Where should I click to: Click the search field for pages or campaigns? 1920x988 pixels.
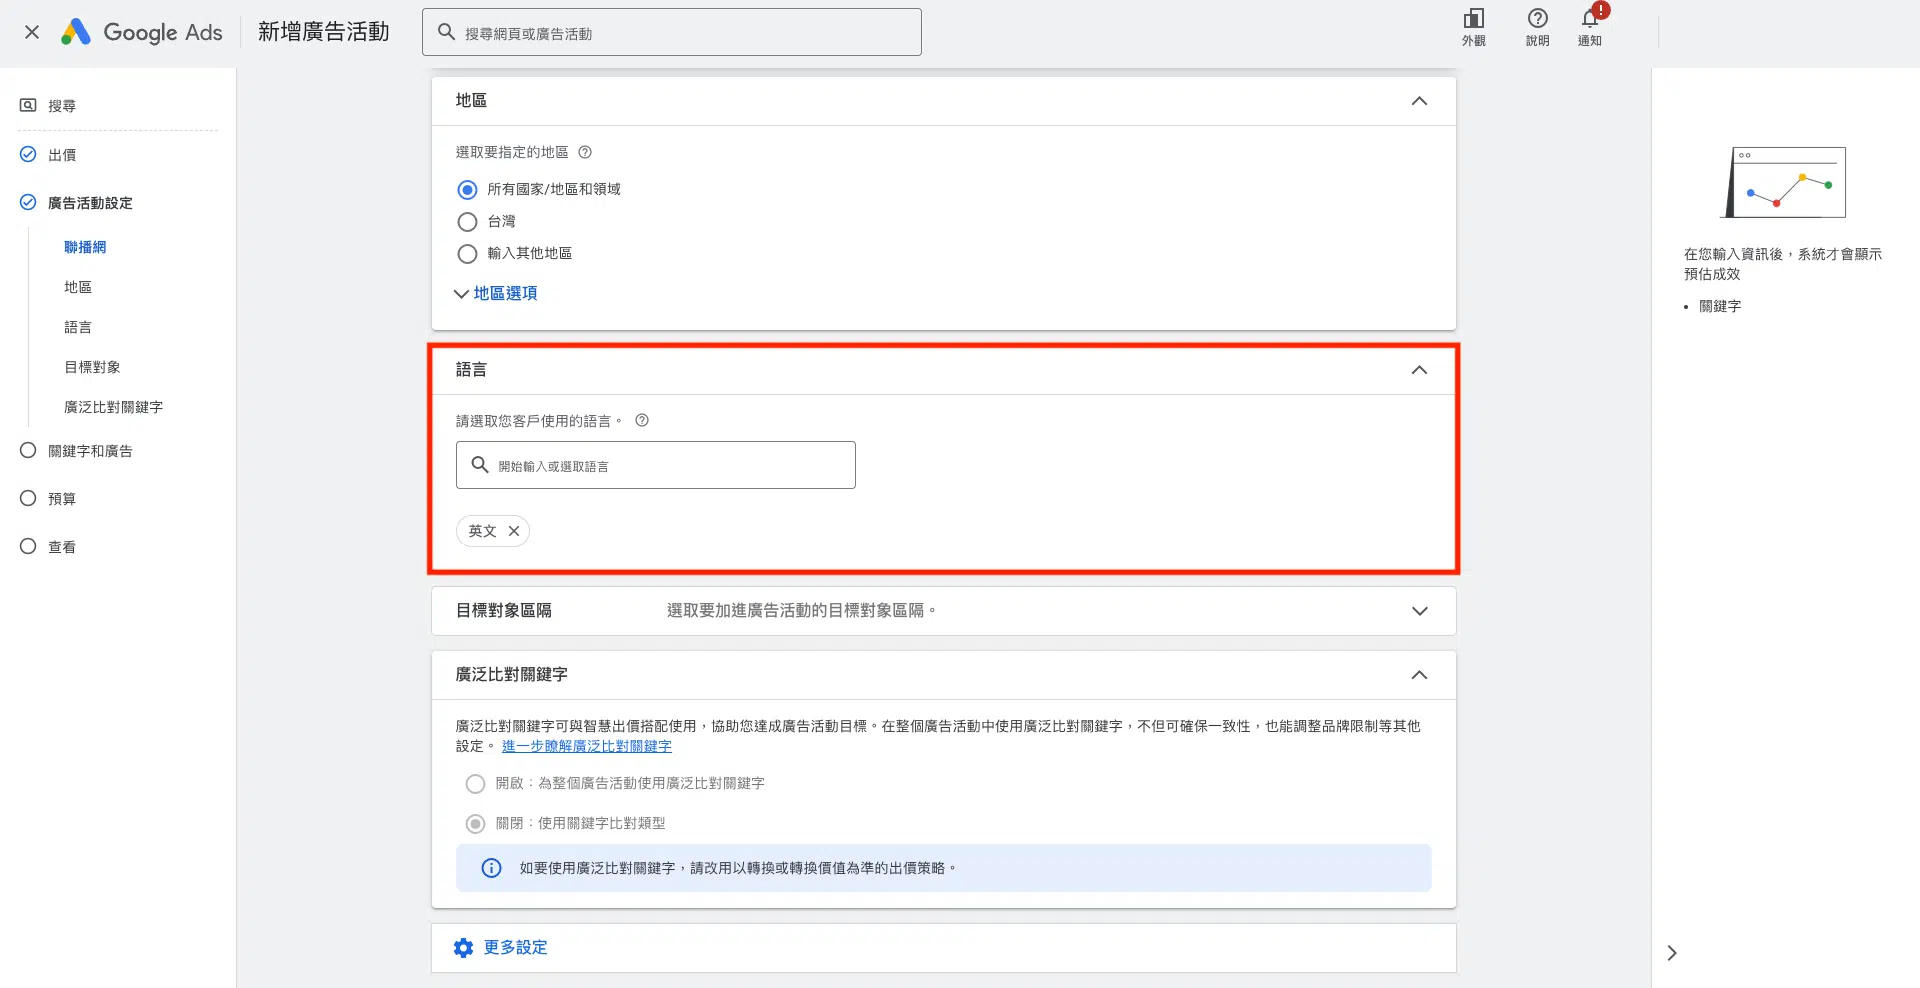[x=672, y=33]
